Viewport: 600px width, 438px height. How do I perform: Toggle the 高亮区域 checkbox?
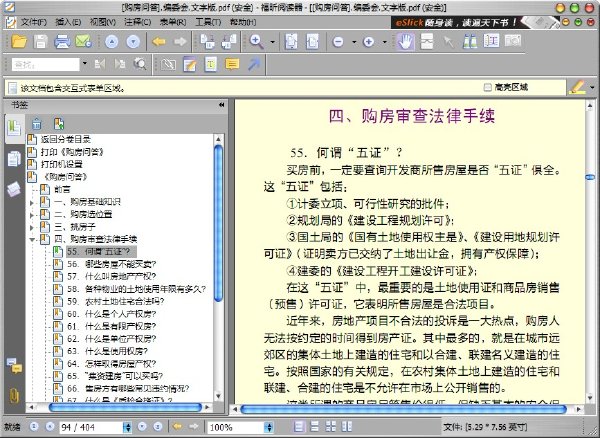pyautogui.click(x=487, y=88)
